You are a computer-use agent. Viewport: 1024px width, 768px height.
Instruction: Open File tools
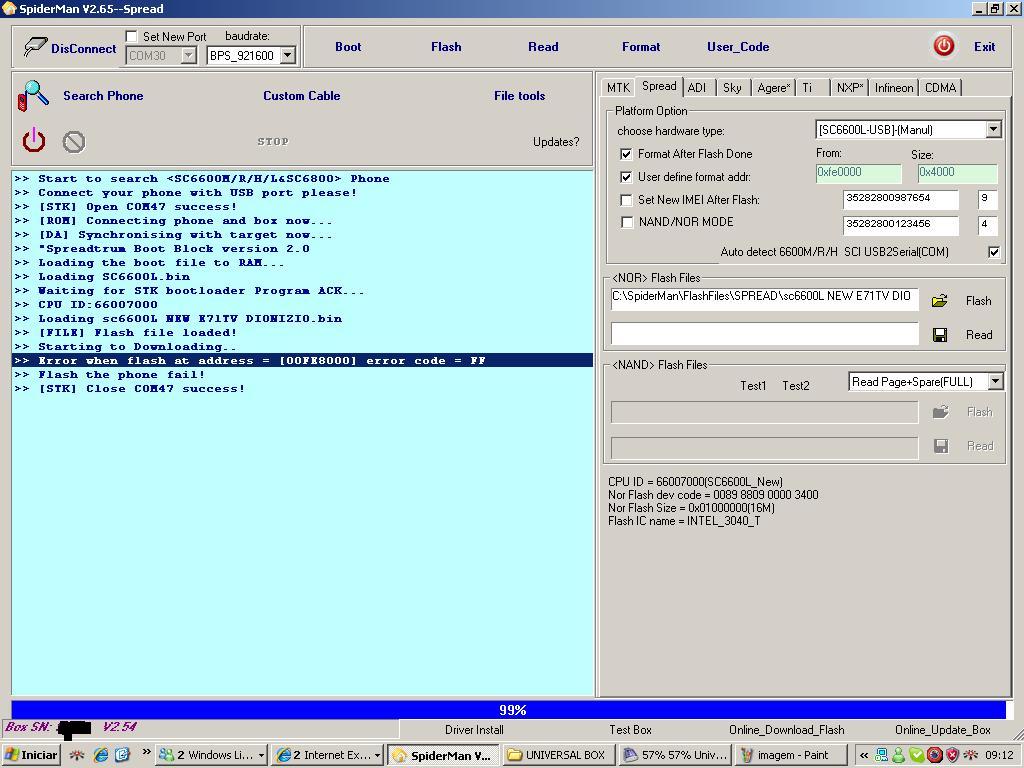(x=519, y=95)
